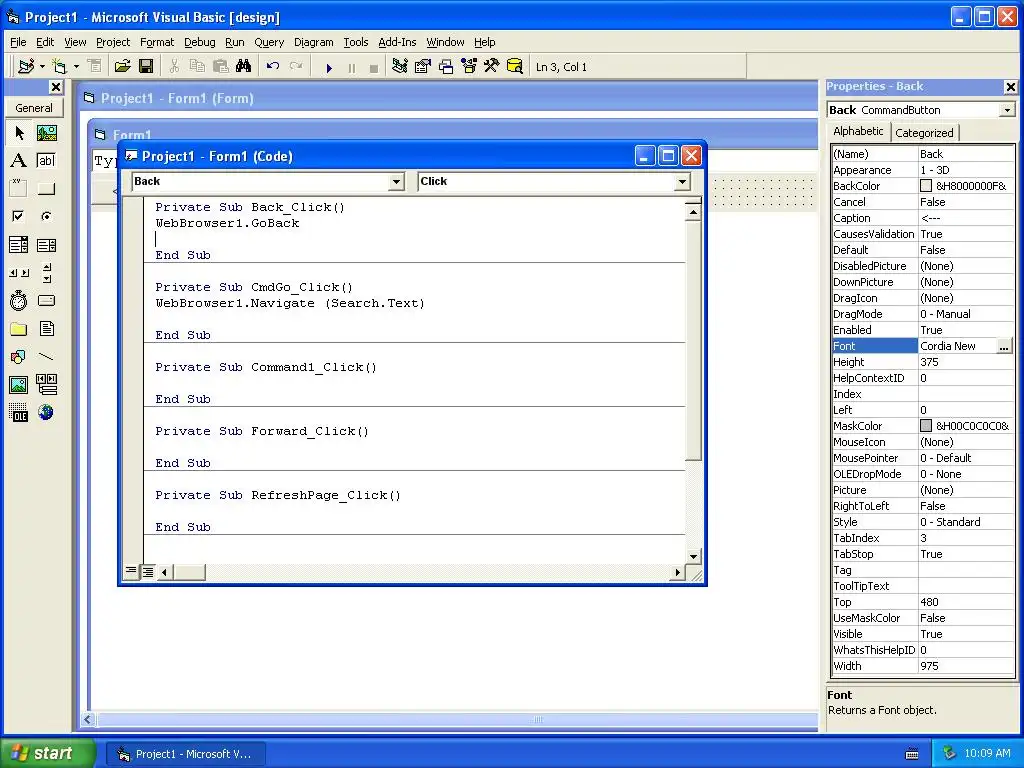This screenshot has height=768, width=1024.
Task: Switch to Procedure View in code window
Action: [x=131, y=571]
